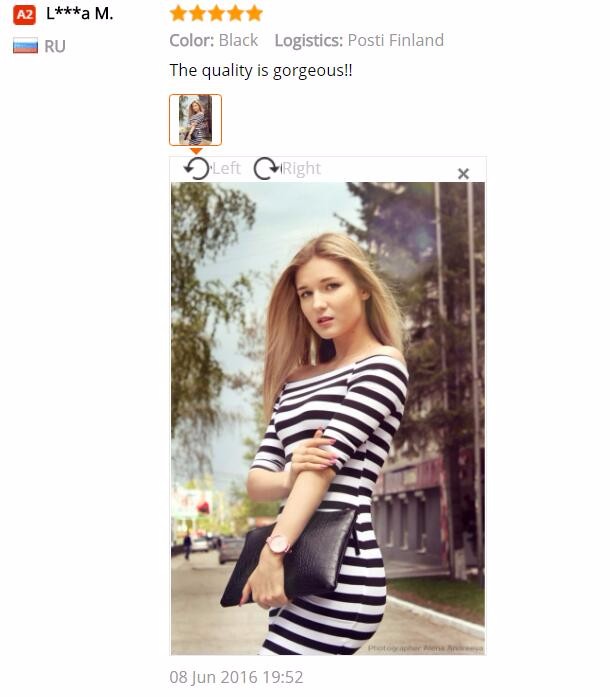This screenshot has width=610, height=697.
Task: Click Logistics: Posti Finland text
Action: tap(359, 40)
